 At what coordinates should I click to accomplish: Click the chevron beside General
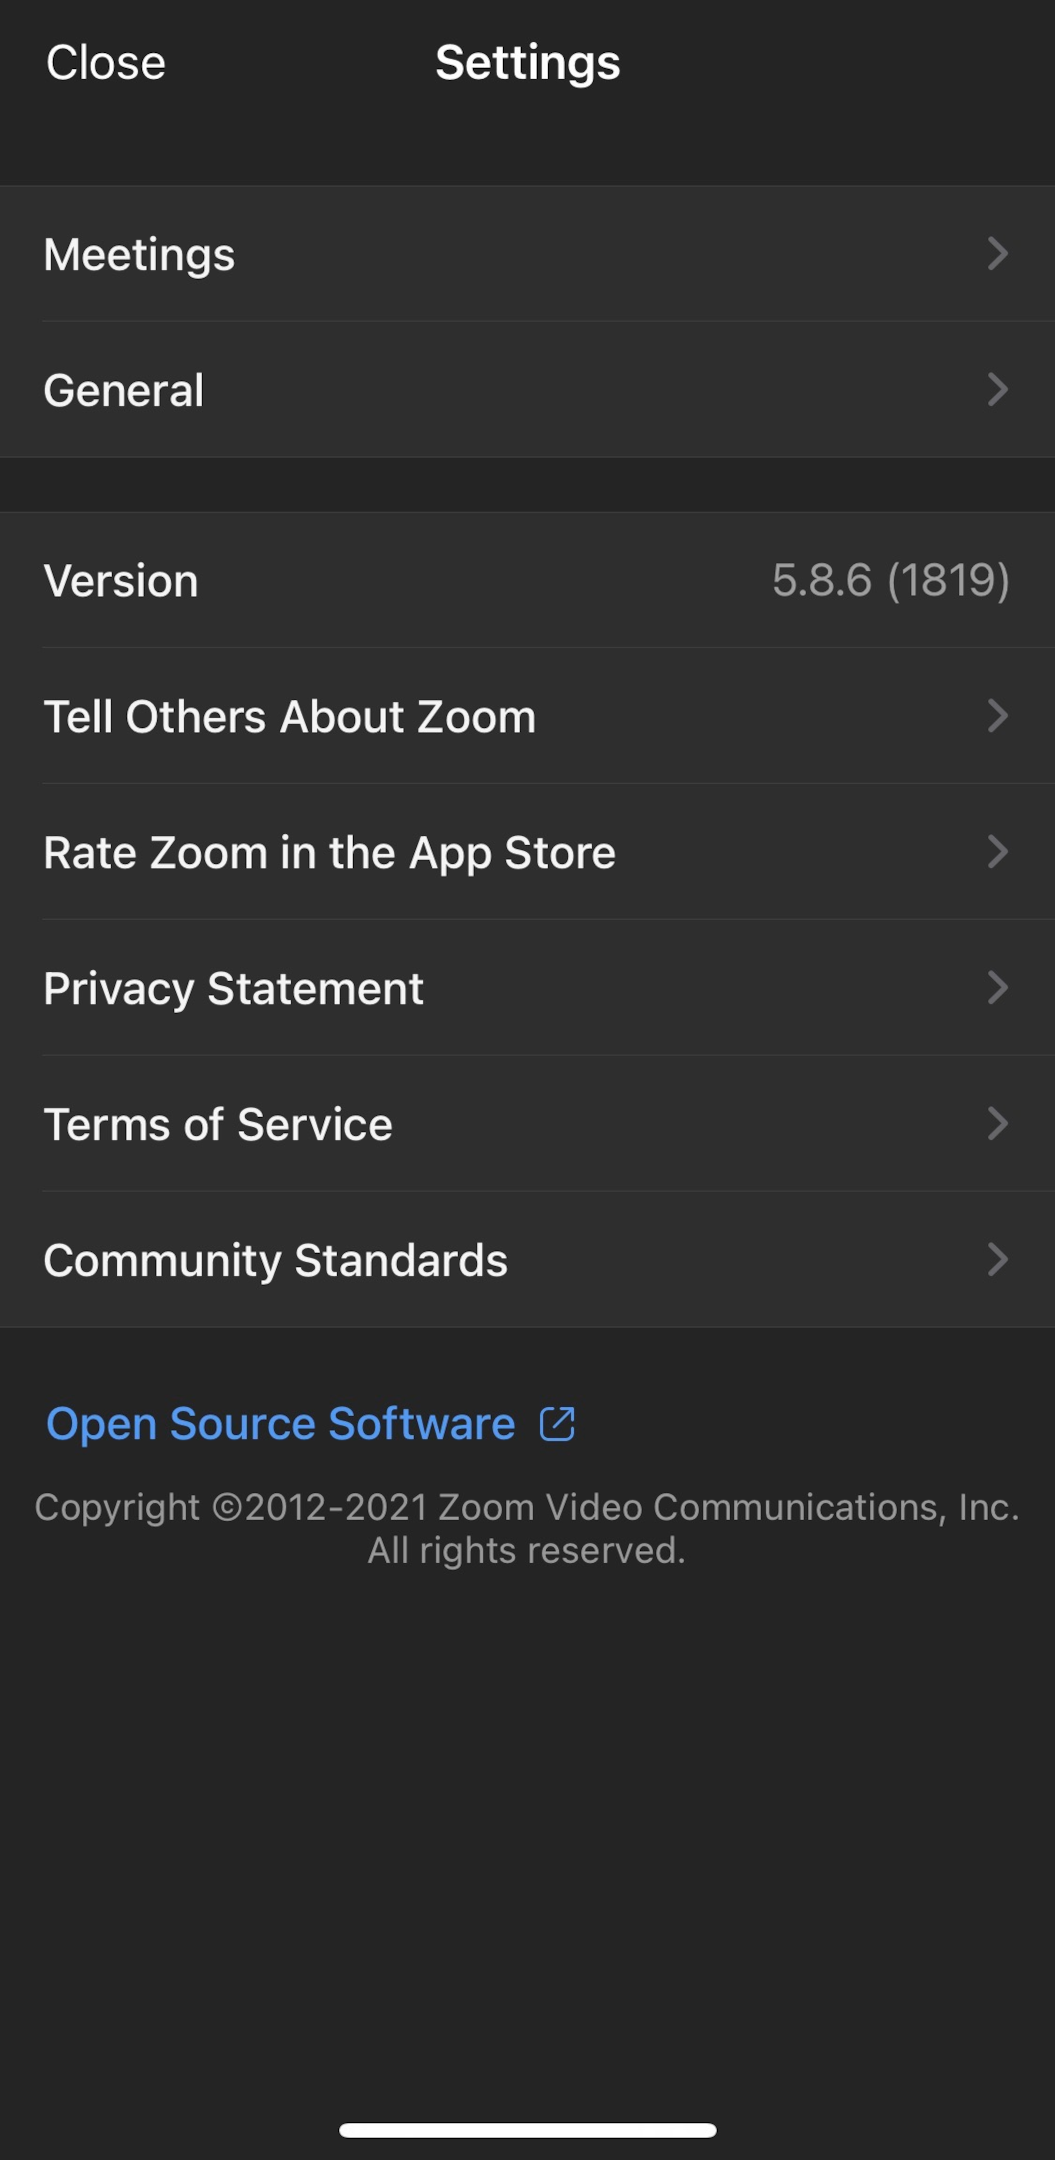click(996, 390)
